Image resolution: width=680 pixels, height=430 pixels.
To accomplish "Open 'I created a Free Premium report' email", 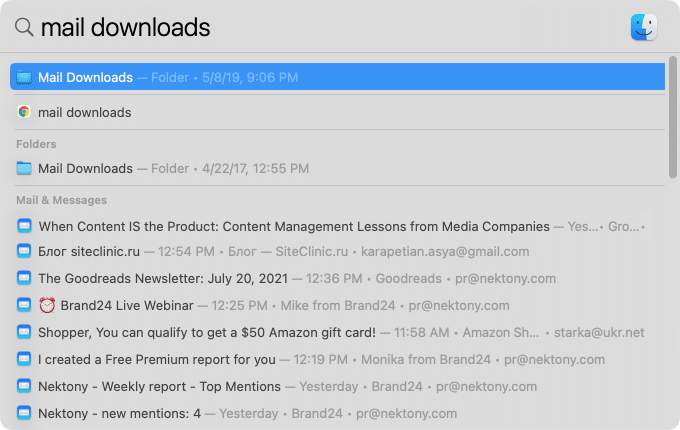I will coord(337,359).
